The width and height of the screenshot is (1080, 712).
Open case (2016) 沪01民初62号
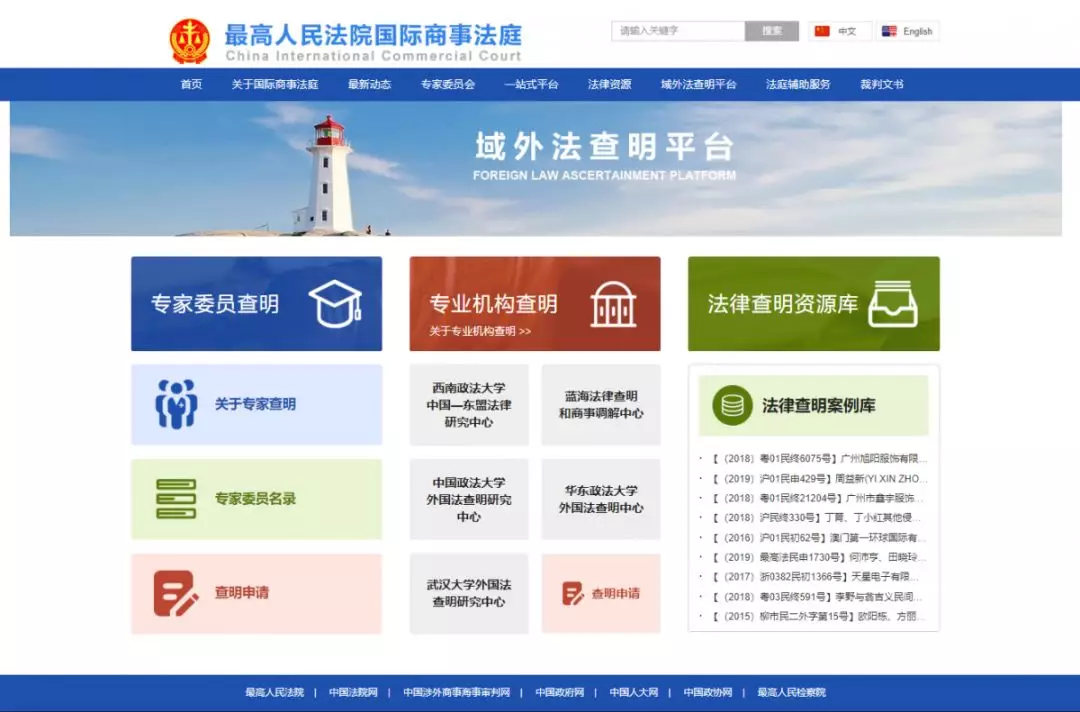coord(820,538)
